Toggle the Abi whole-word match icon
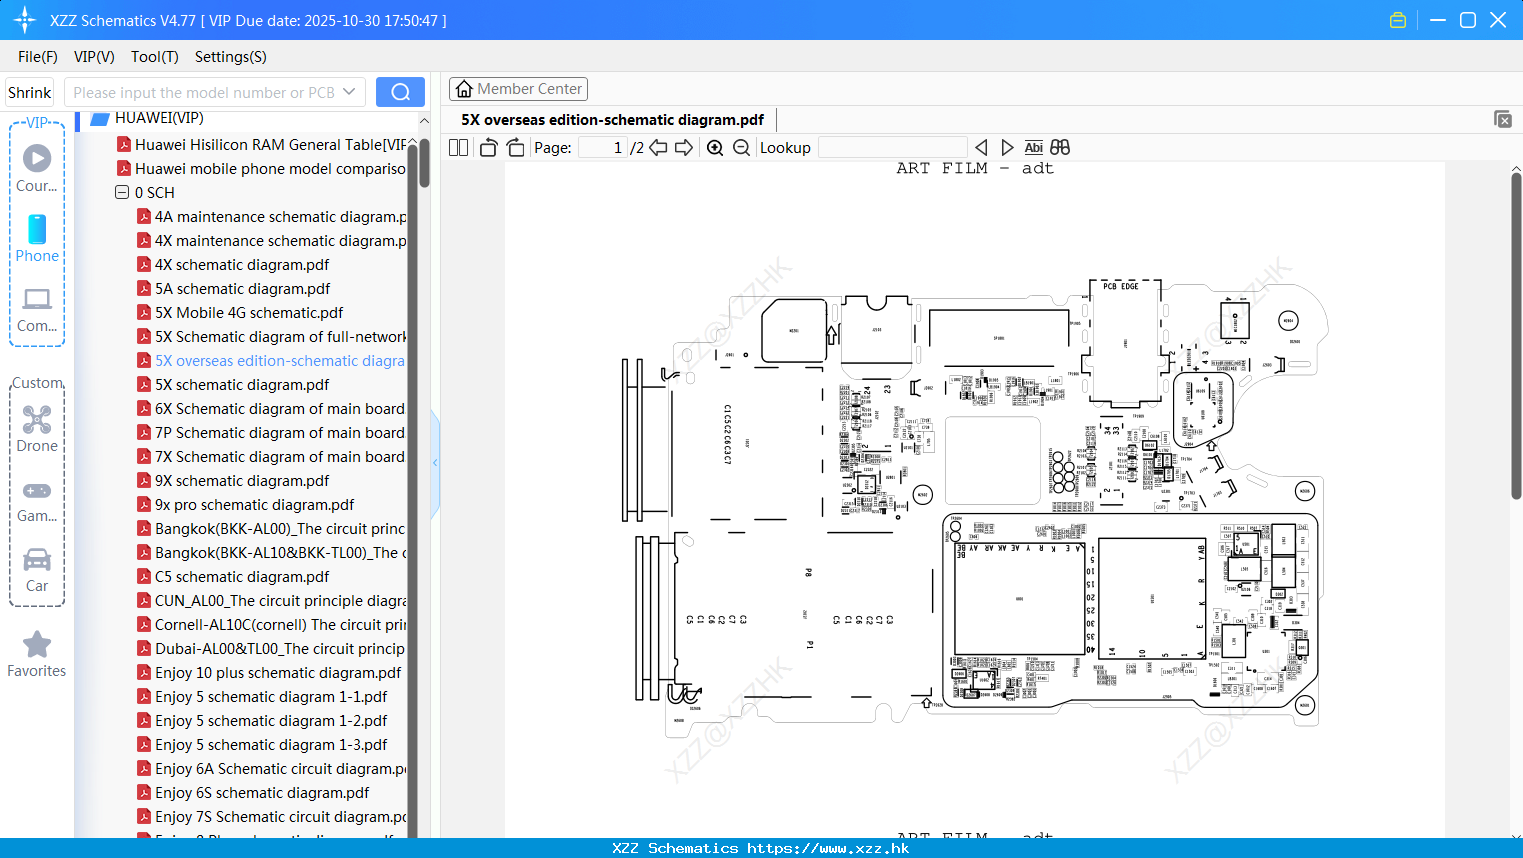Viewport: 1523px width, 858px height. point(1034,147)
